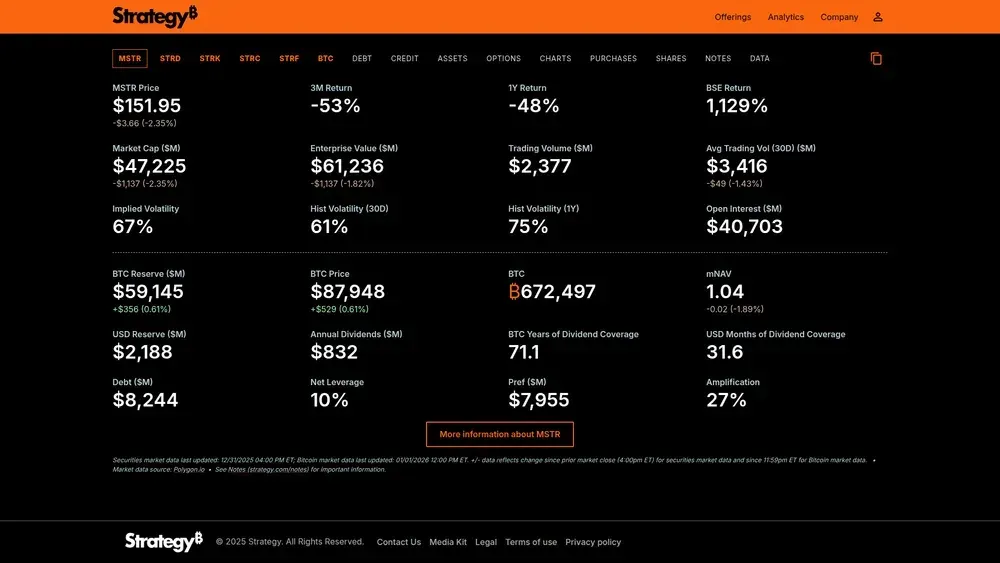Switch to the STRK tab
Viewport: 1000px width, 563px height.
click(210, 59)
